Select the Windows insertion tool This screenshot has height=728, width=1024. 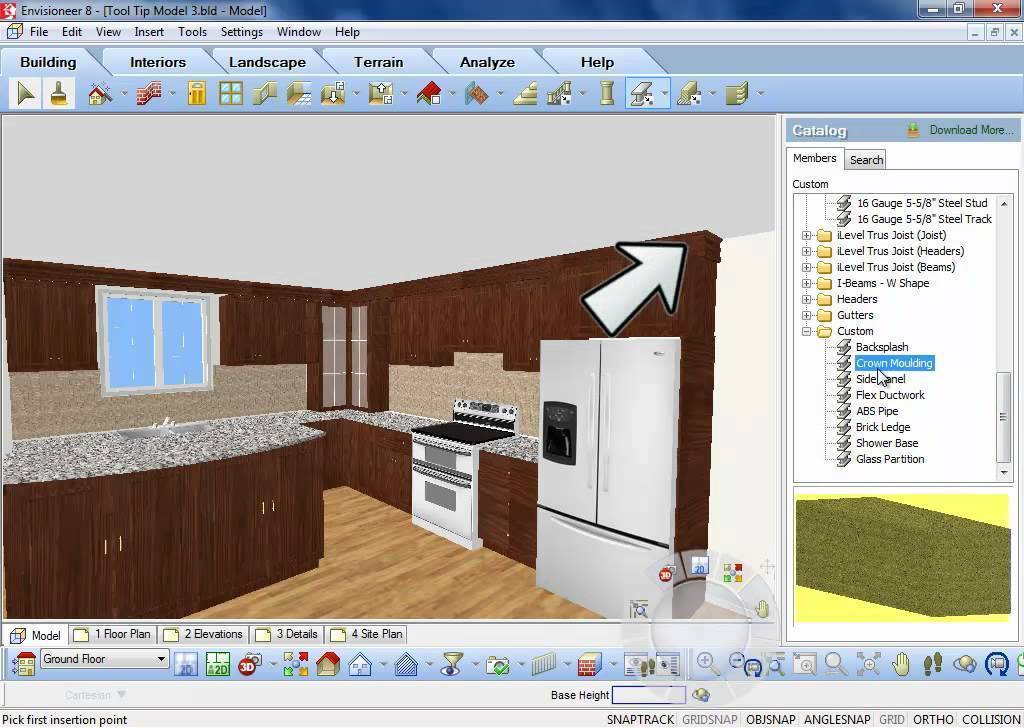point(231,93)
